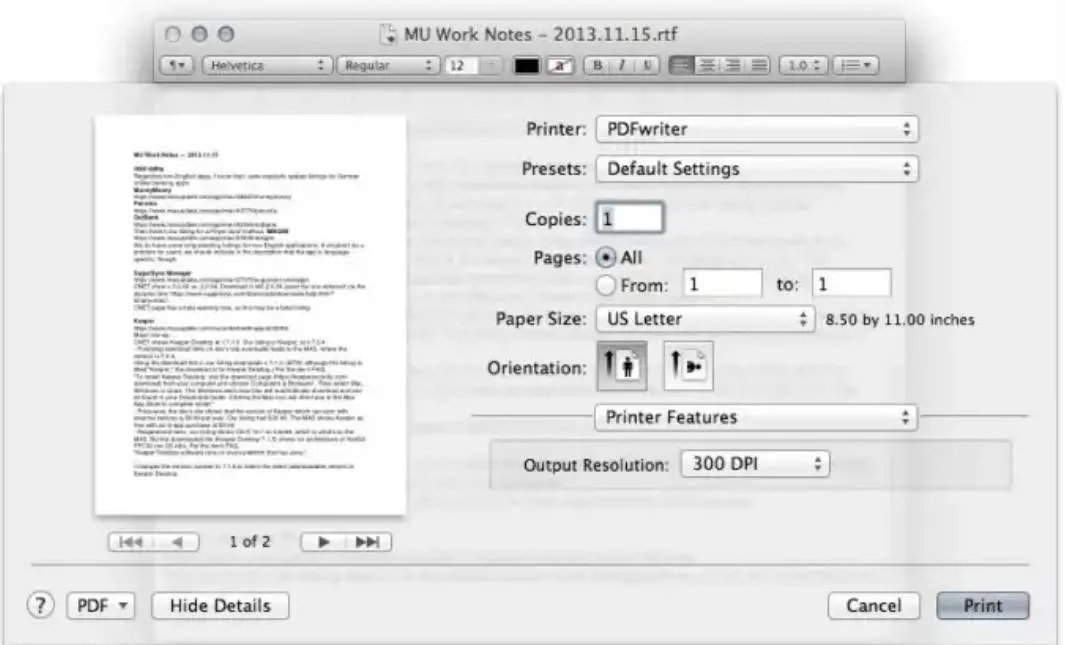Open the PDF menu at bottom left
Image resolution: width=1065 pixels, height=645 pixels.
(99, 605)
